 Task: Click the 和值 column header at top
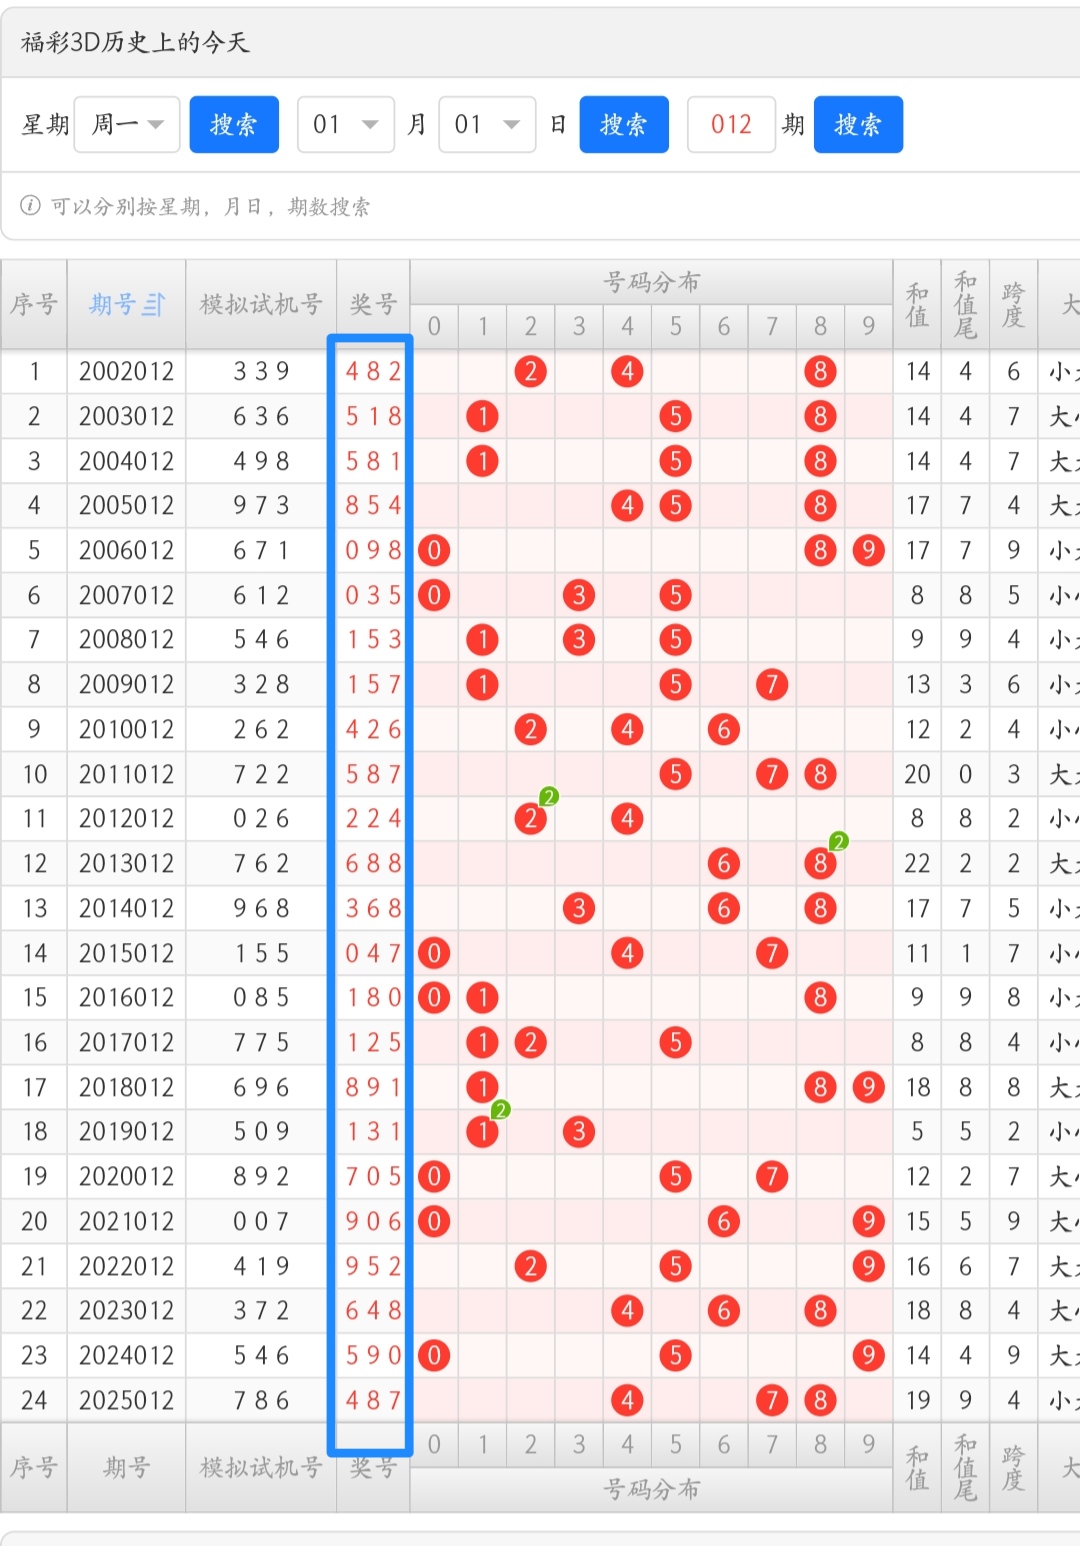917,304
